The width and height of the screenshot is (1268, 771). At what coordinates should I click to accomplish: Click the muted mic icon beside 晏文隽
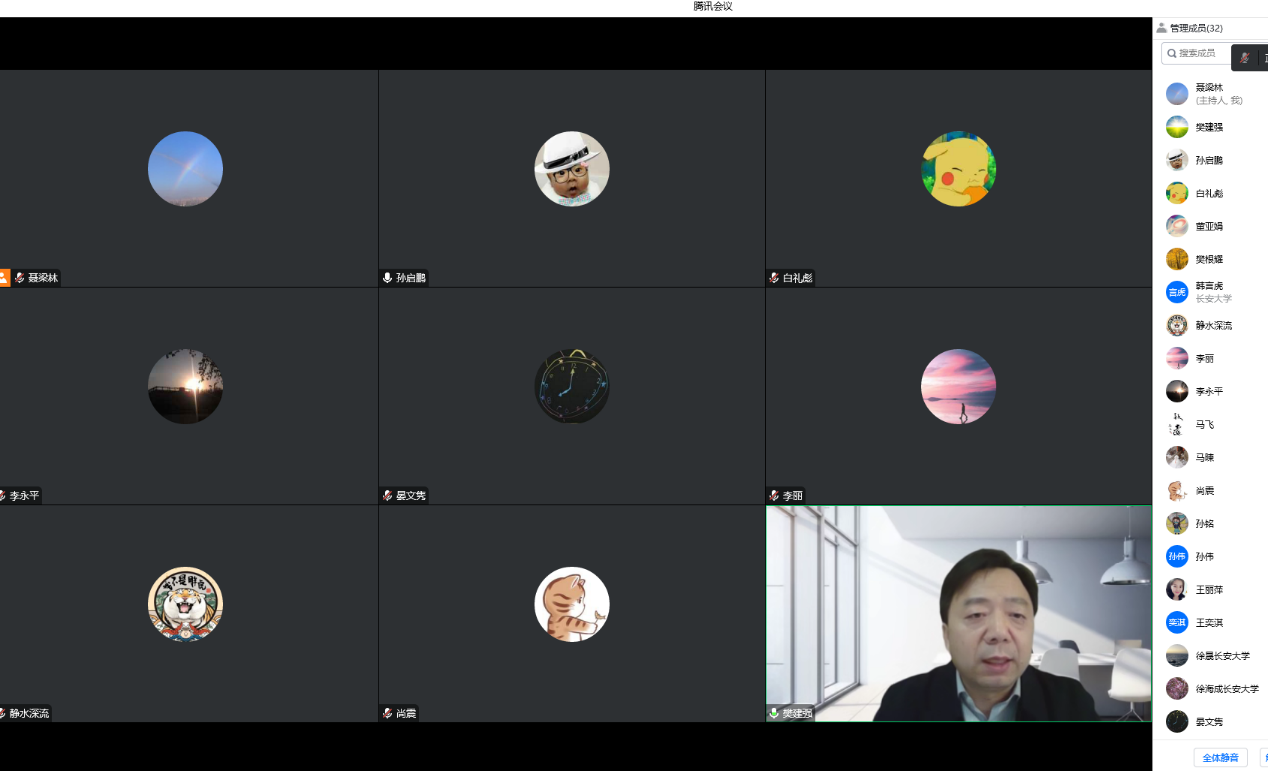coord(388,496)
